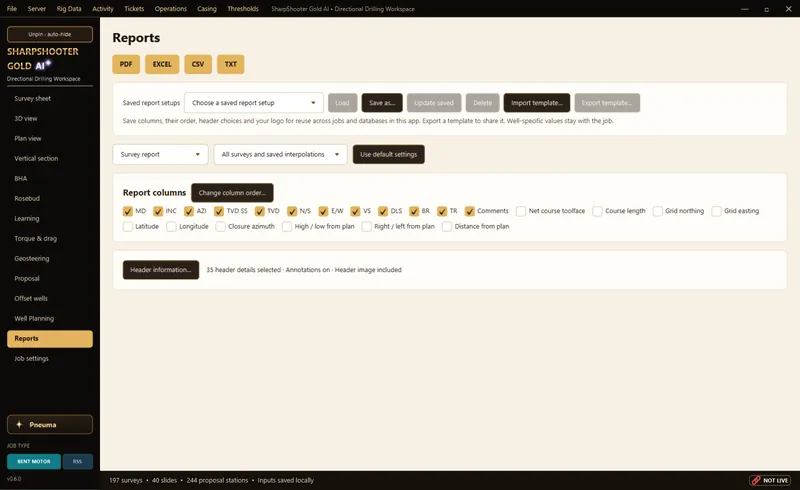
Task: Open the Rig Data menu
Action: click(69, 9)
